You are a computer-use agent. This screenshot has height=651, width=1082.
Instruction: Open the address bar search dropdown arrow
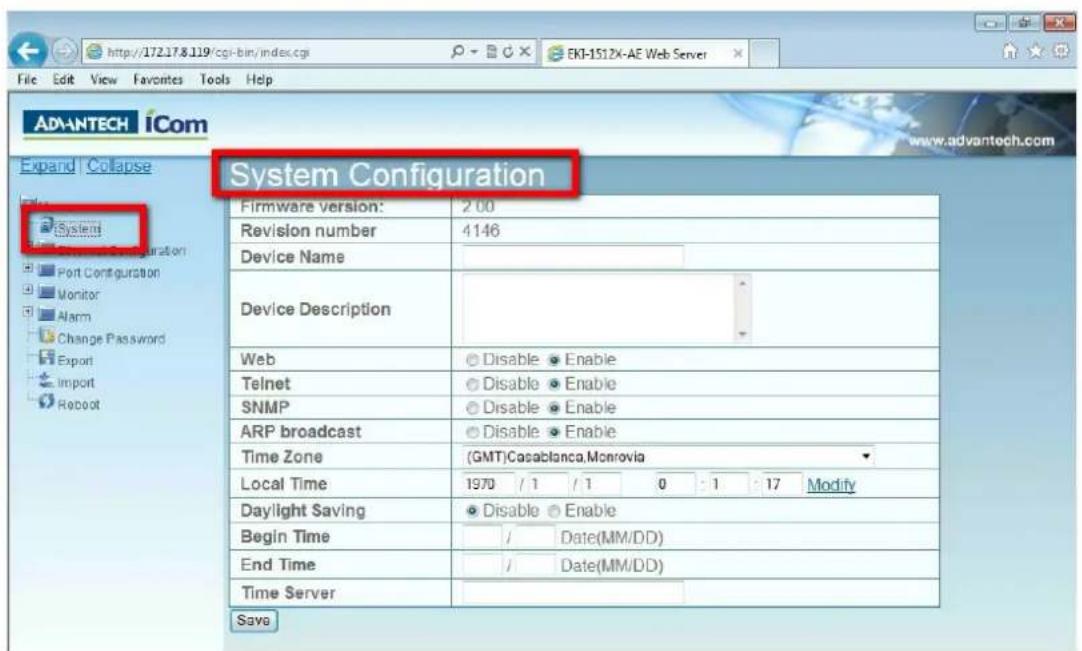474,52
